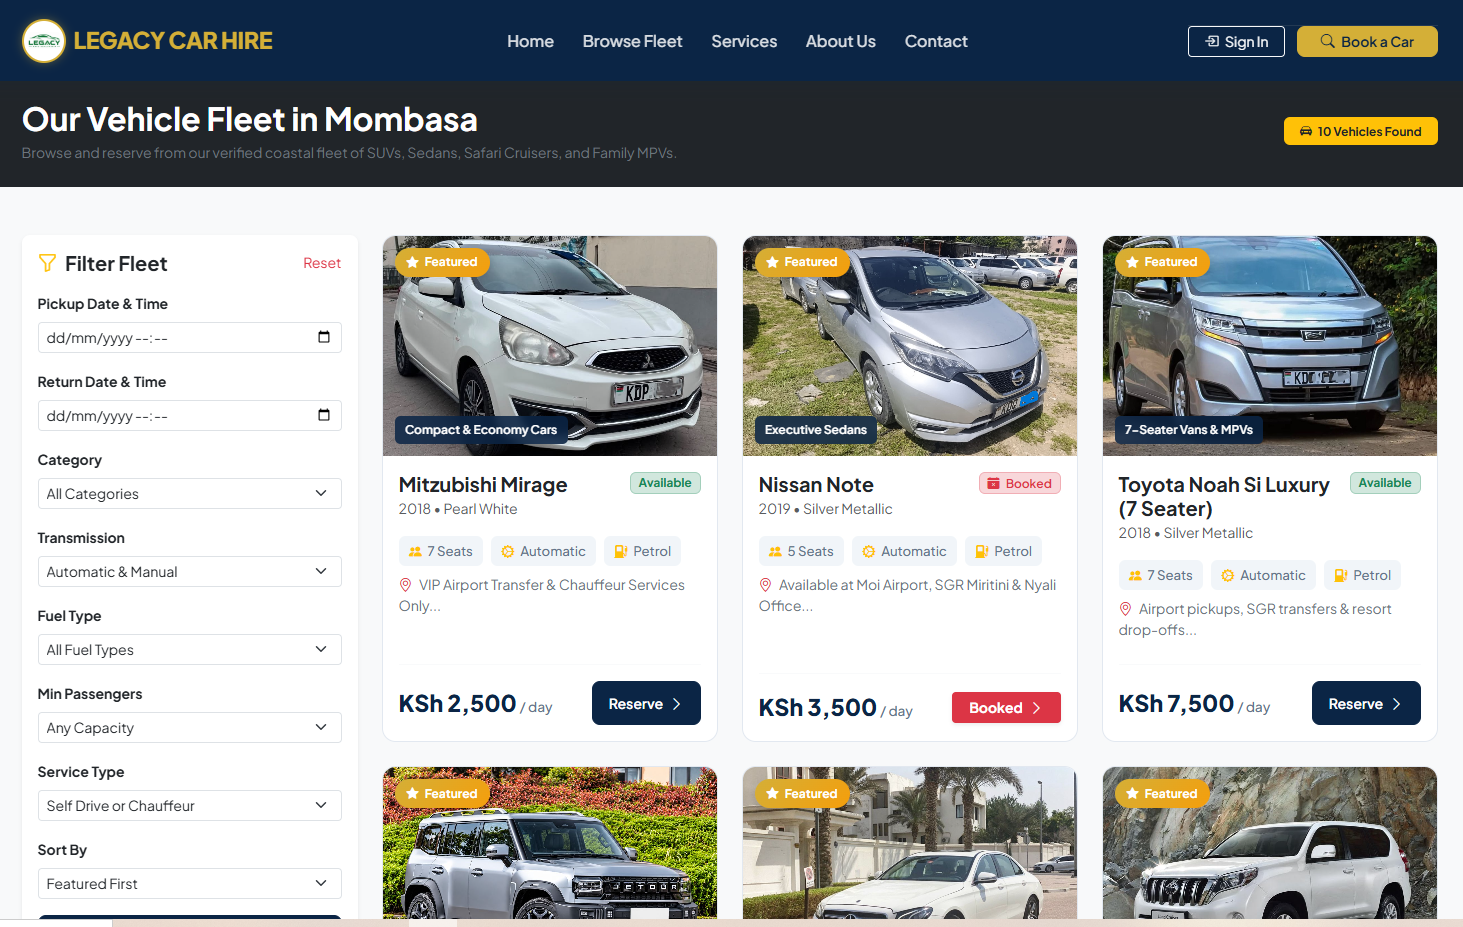Open the Nissan Note photo

click(910, 346)
